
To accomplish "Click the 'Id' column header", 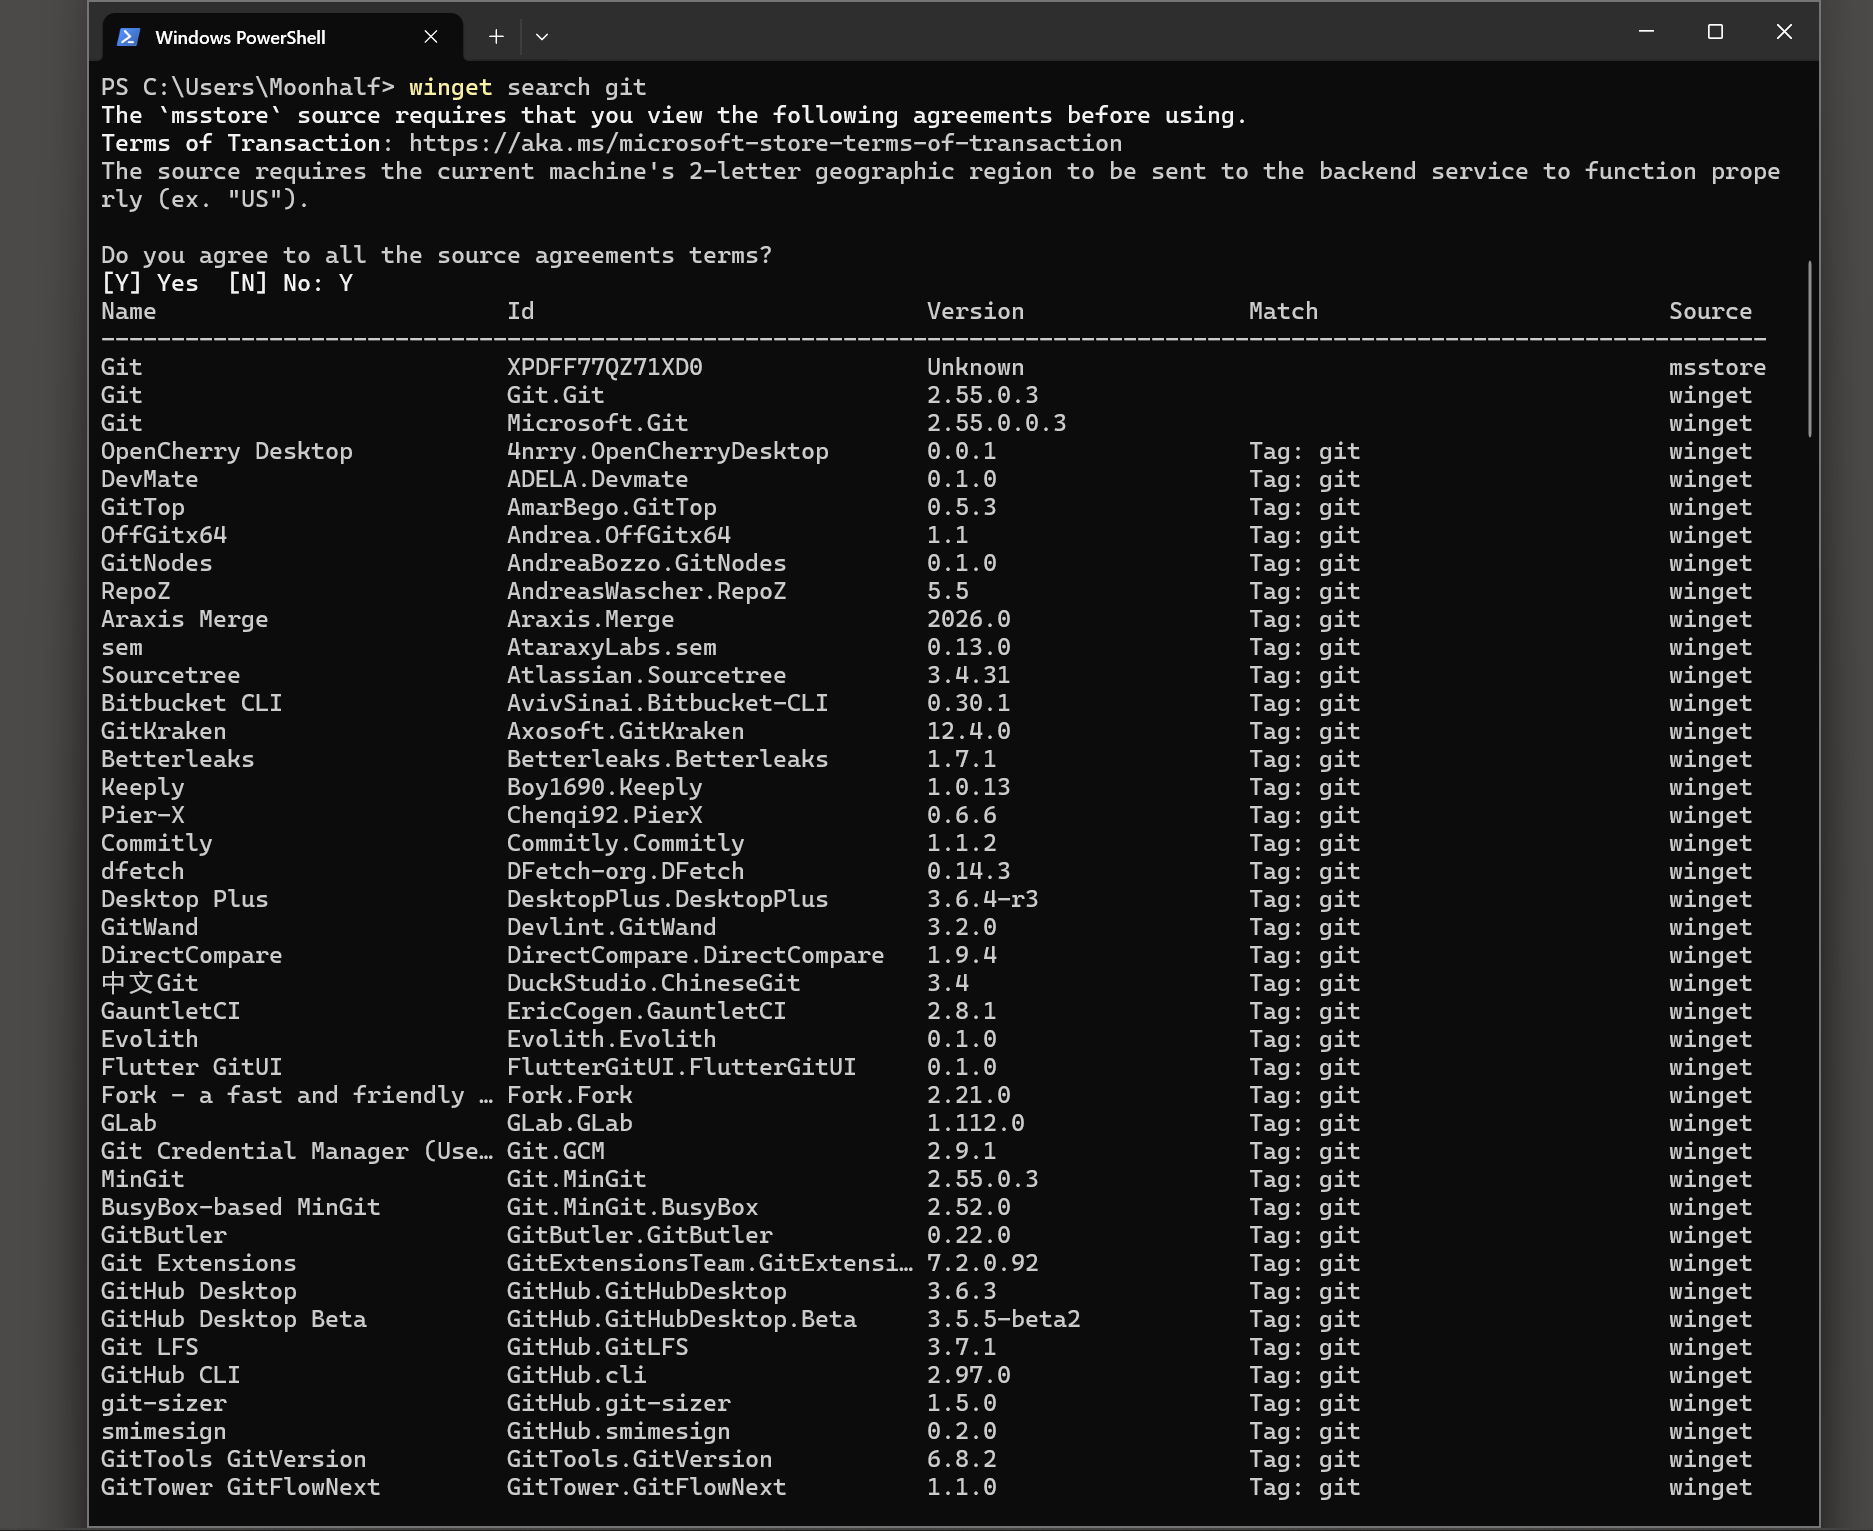I will coord(520,311).
